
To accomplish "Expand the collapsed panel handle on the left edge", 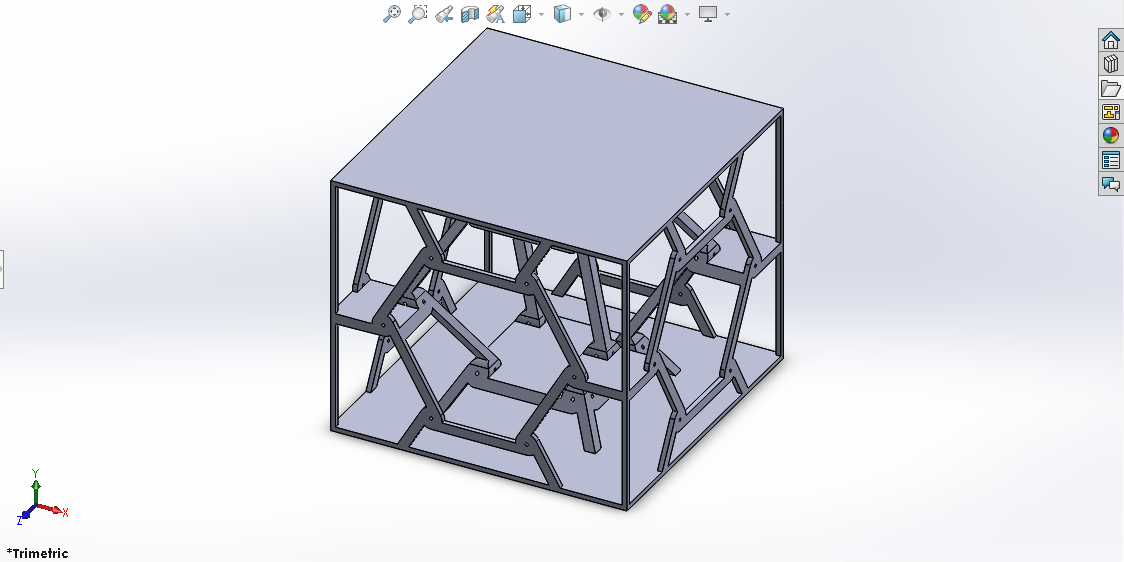I will (x=1, y=270).
